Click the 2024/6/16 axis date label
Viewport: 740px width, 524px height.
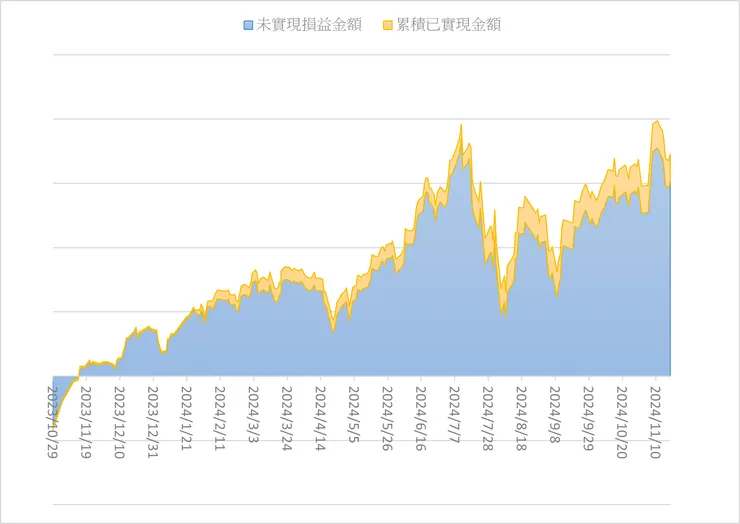(421, 419)
